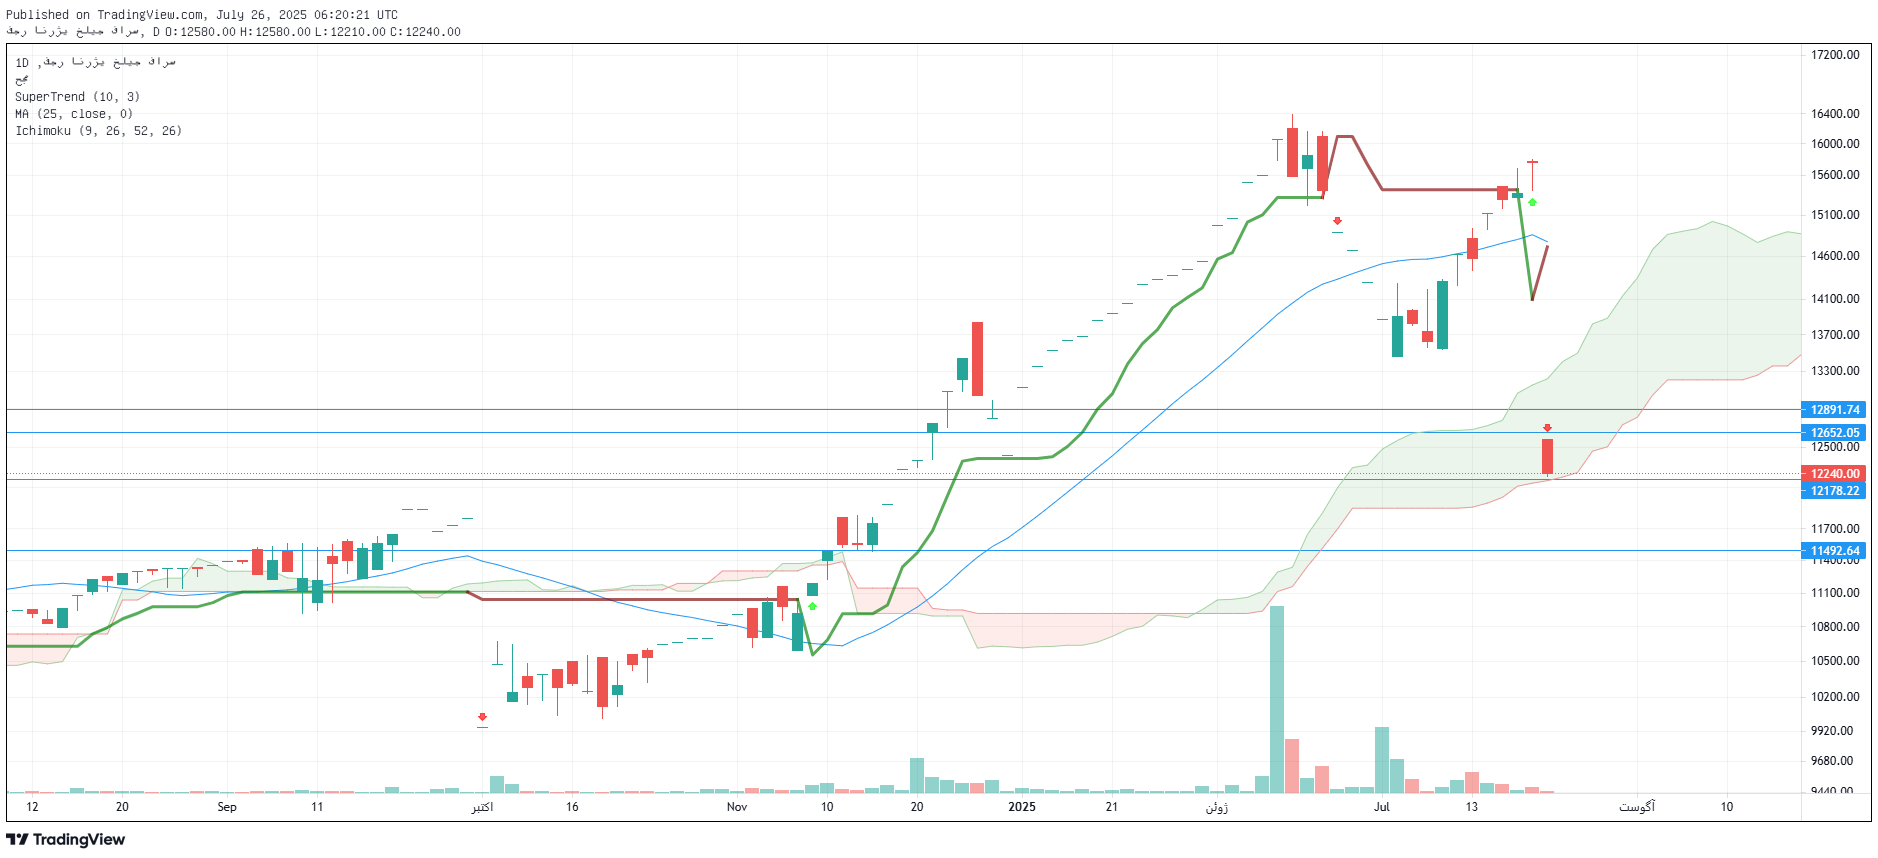Click the red sell arrow above the latest candle
Image resolution: width=1878 pixels, height=858 pixels.
point(1547,428)
